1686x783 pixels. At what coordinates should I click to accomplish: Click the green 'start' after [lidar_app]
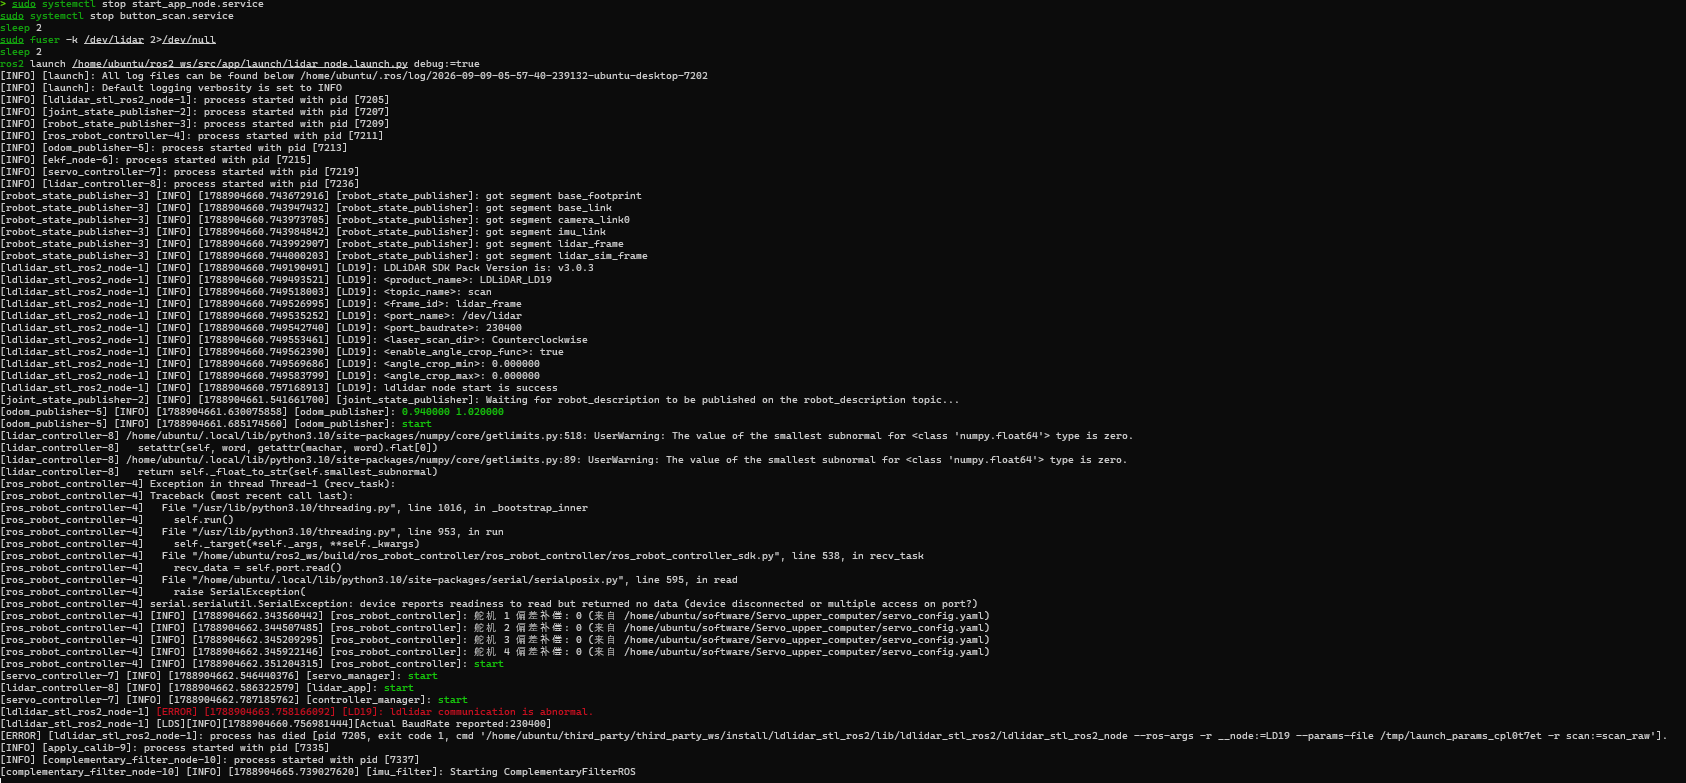click(x=399, y=688)
